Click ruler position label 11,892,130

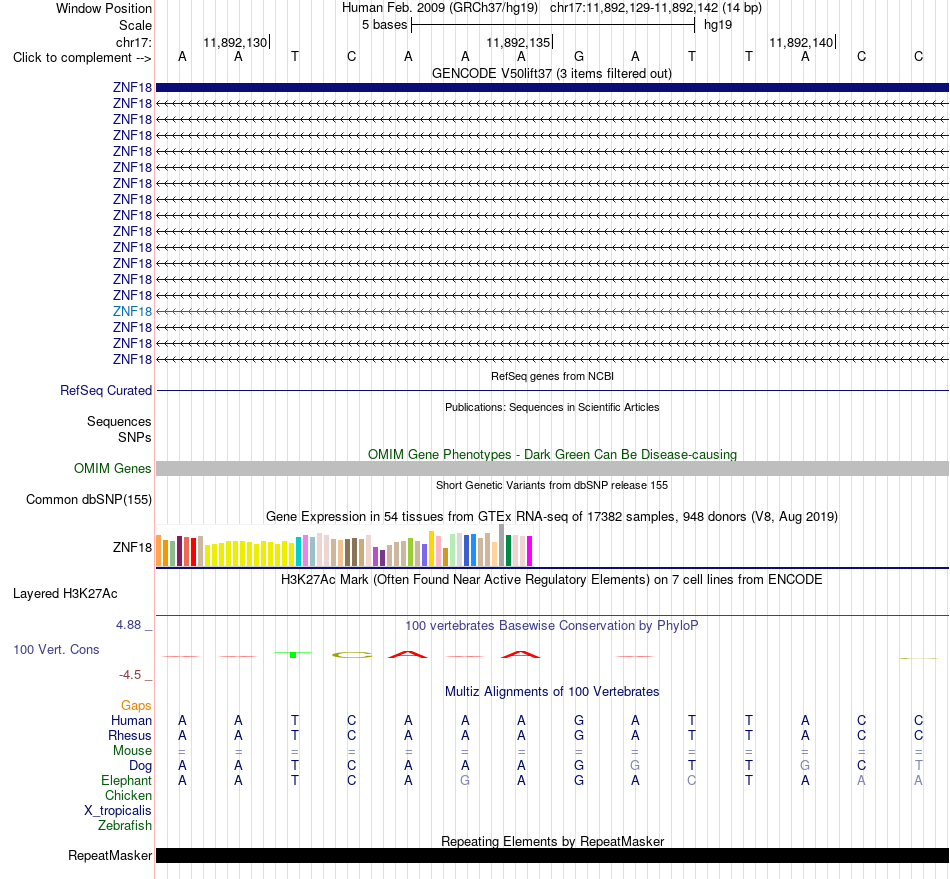coord(235,42)
